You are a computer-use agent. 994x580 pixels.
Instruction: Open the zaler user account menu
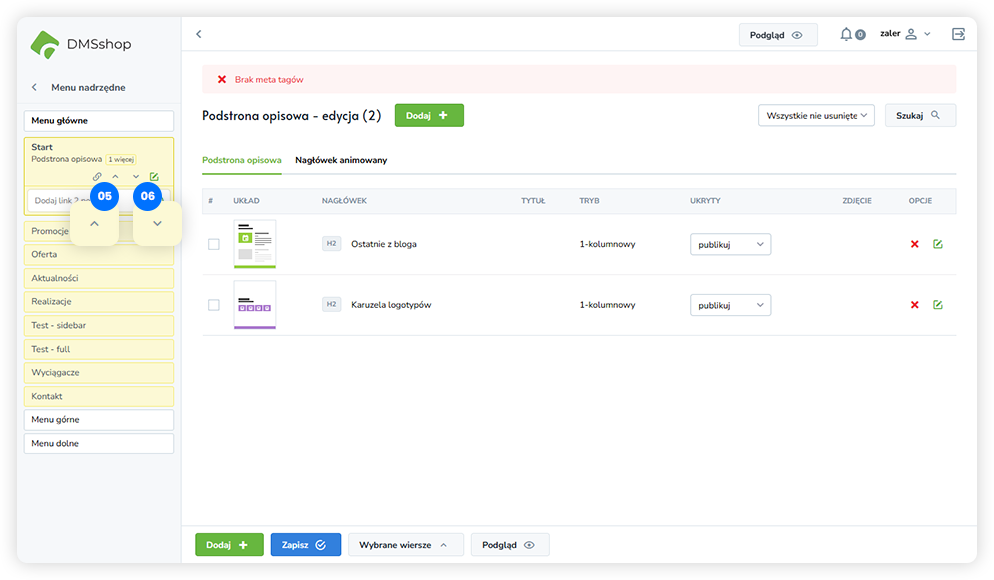(x=905, y=34)
